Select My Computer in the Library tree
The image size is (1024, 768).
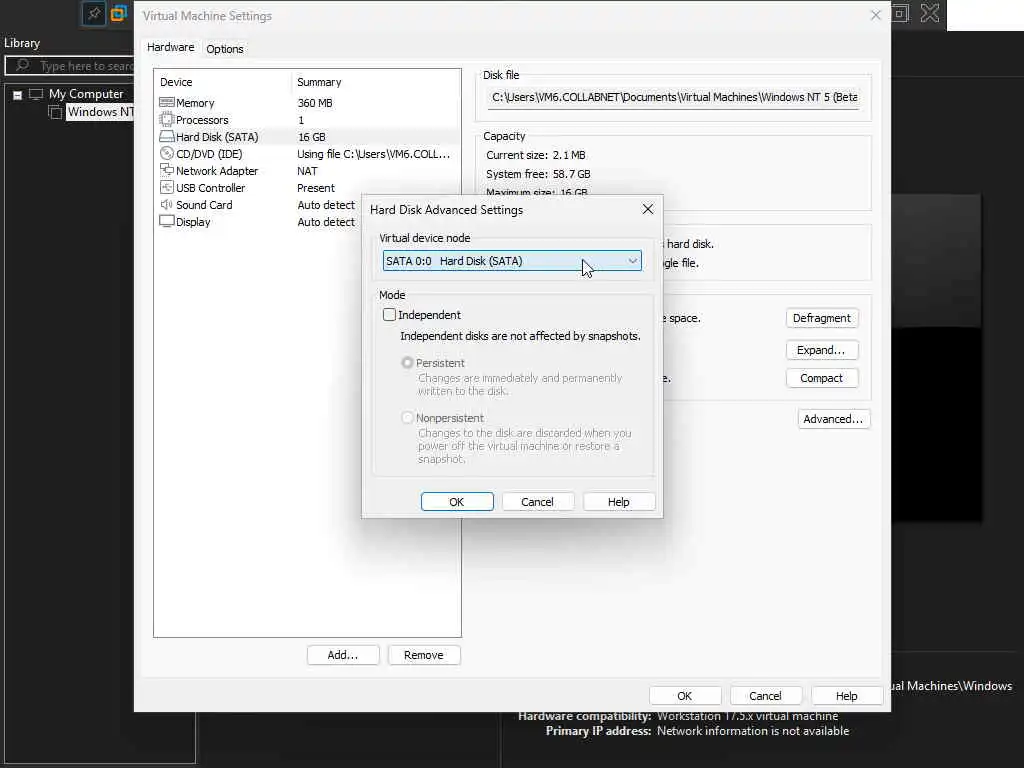[x=86, y=94]
